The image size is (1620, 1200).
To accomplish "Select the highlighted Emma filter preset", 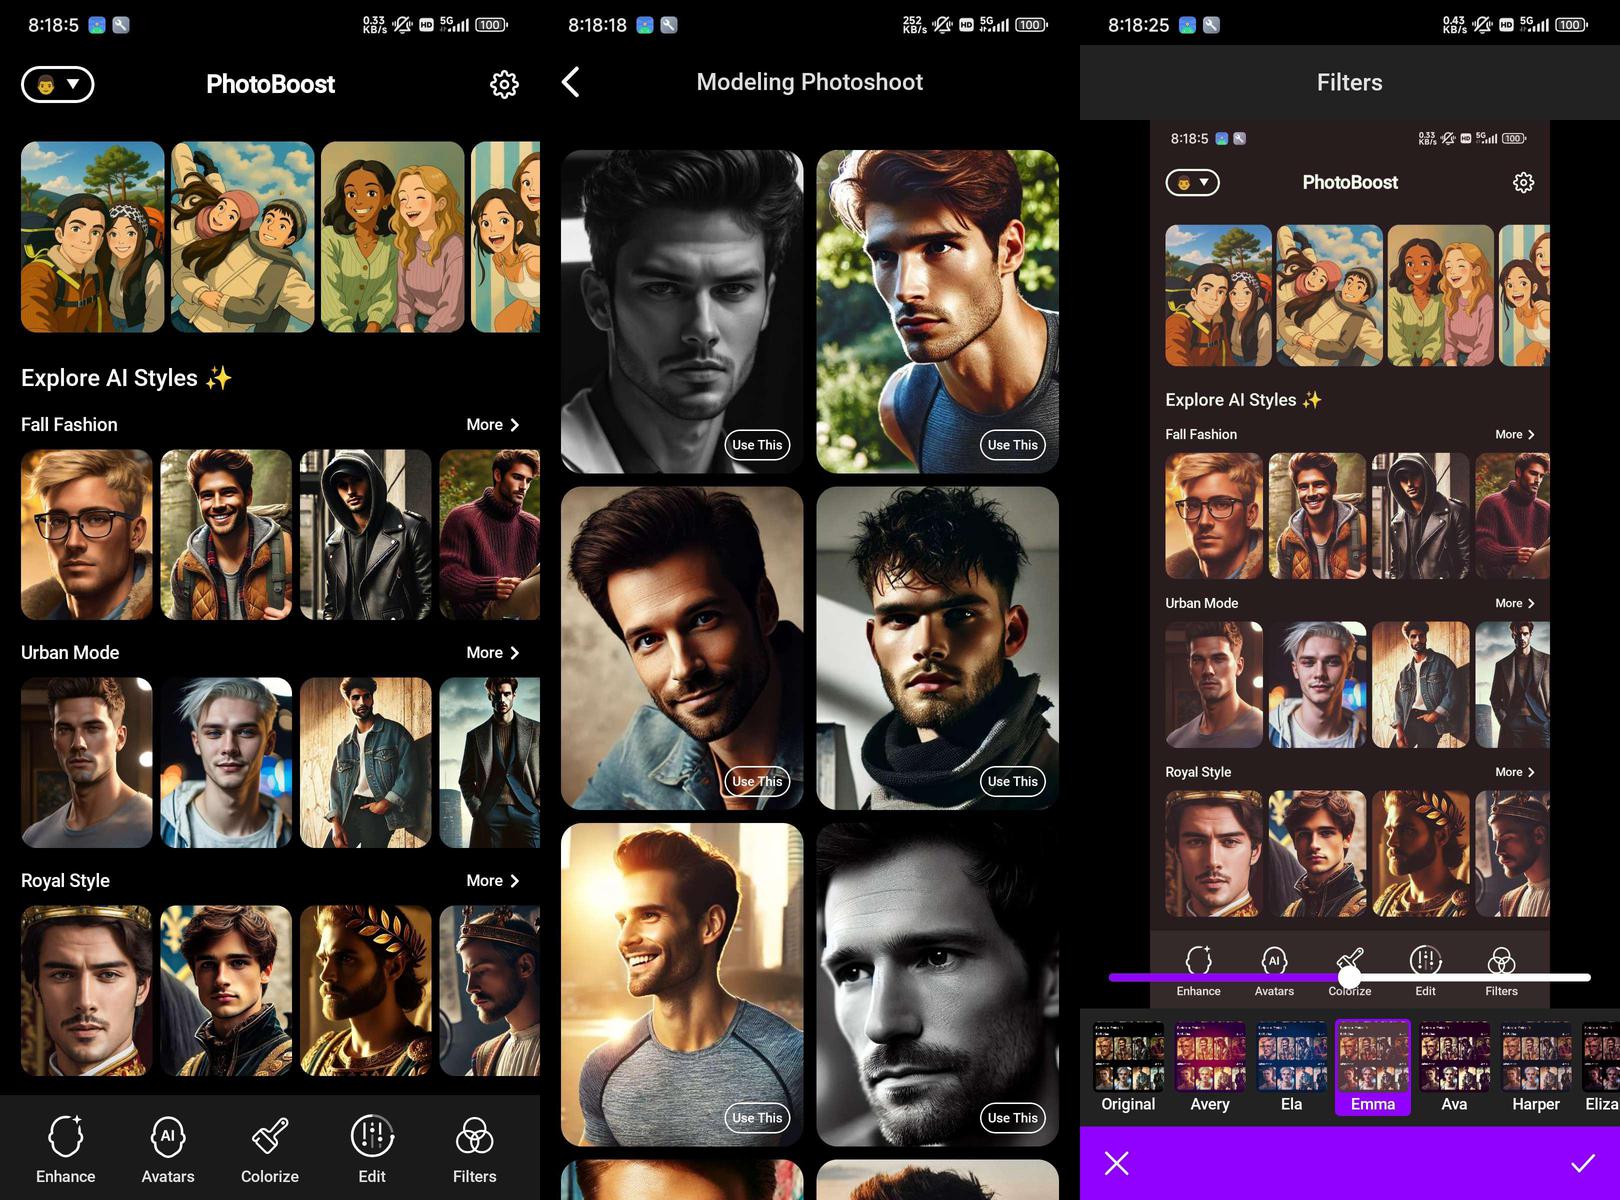I will point(1373,1066).
